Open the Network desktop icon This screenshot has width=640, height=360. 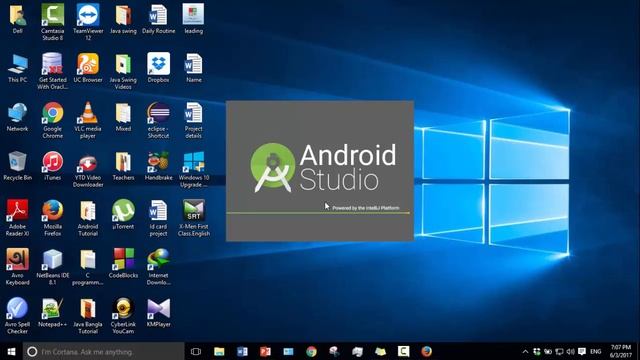[18, 113]
